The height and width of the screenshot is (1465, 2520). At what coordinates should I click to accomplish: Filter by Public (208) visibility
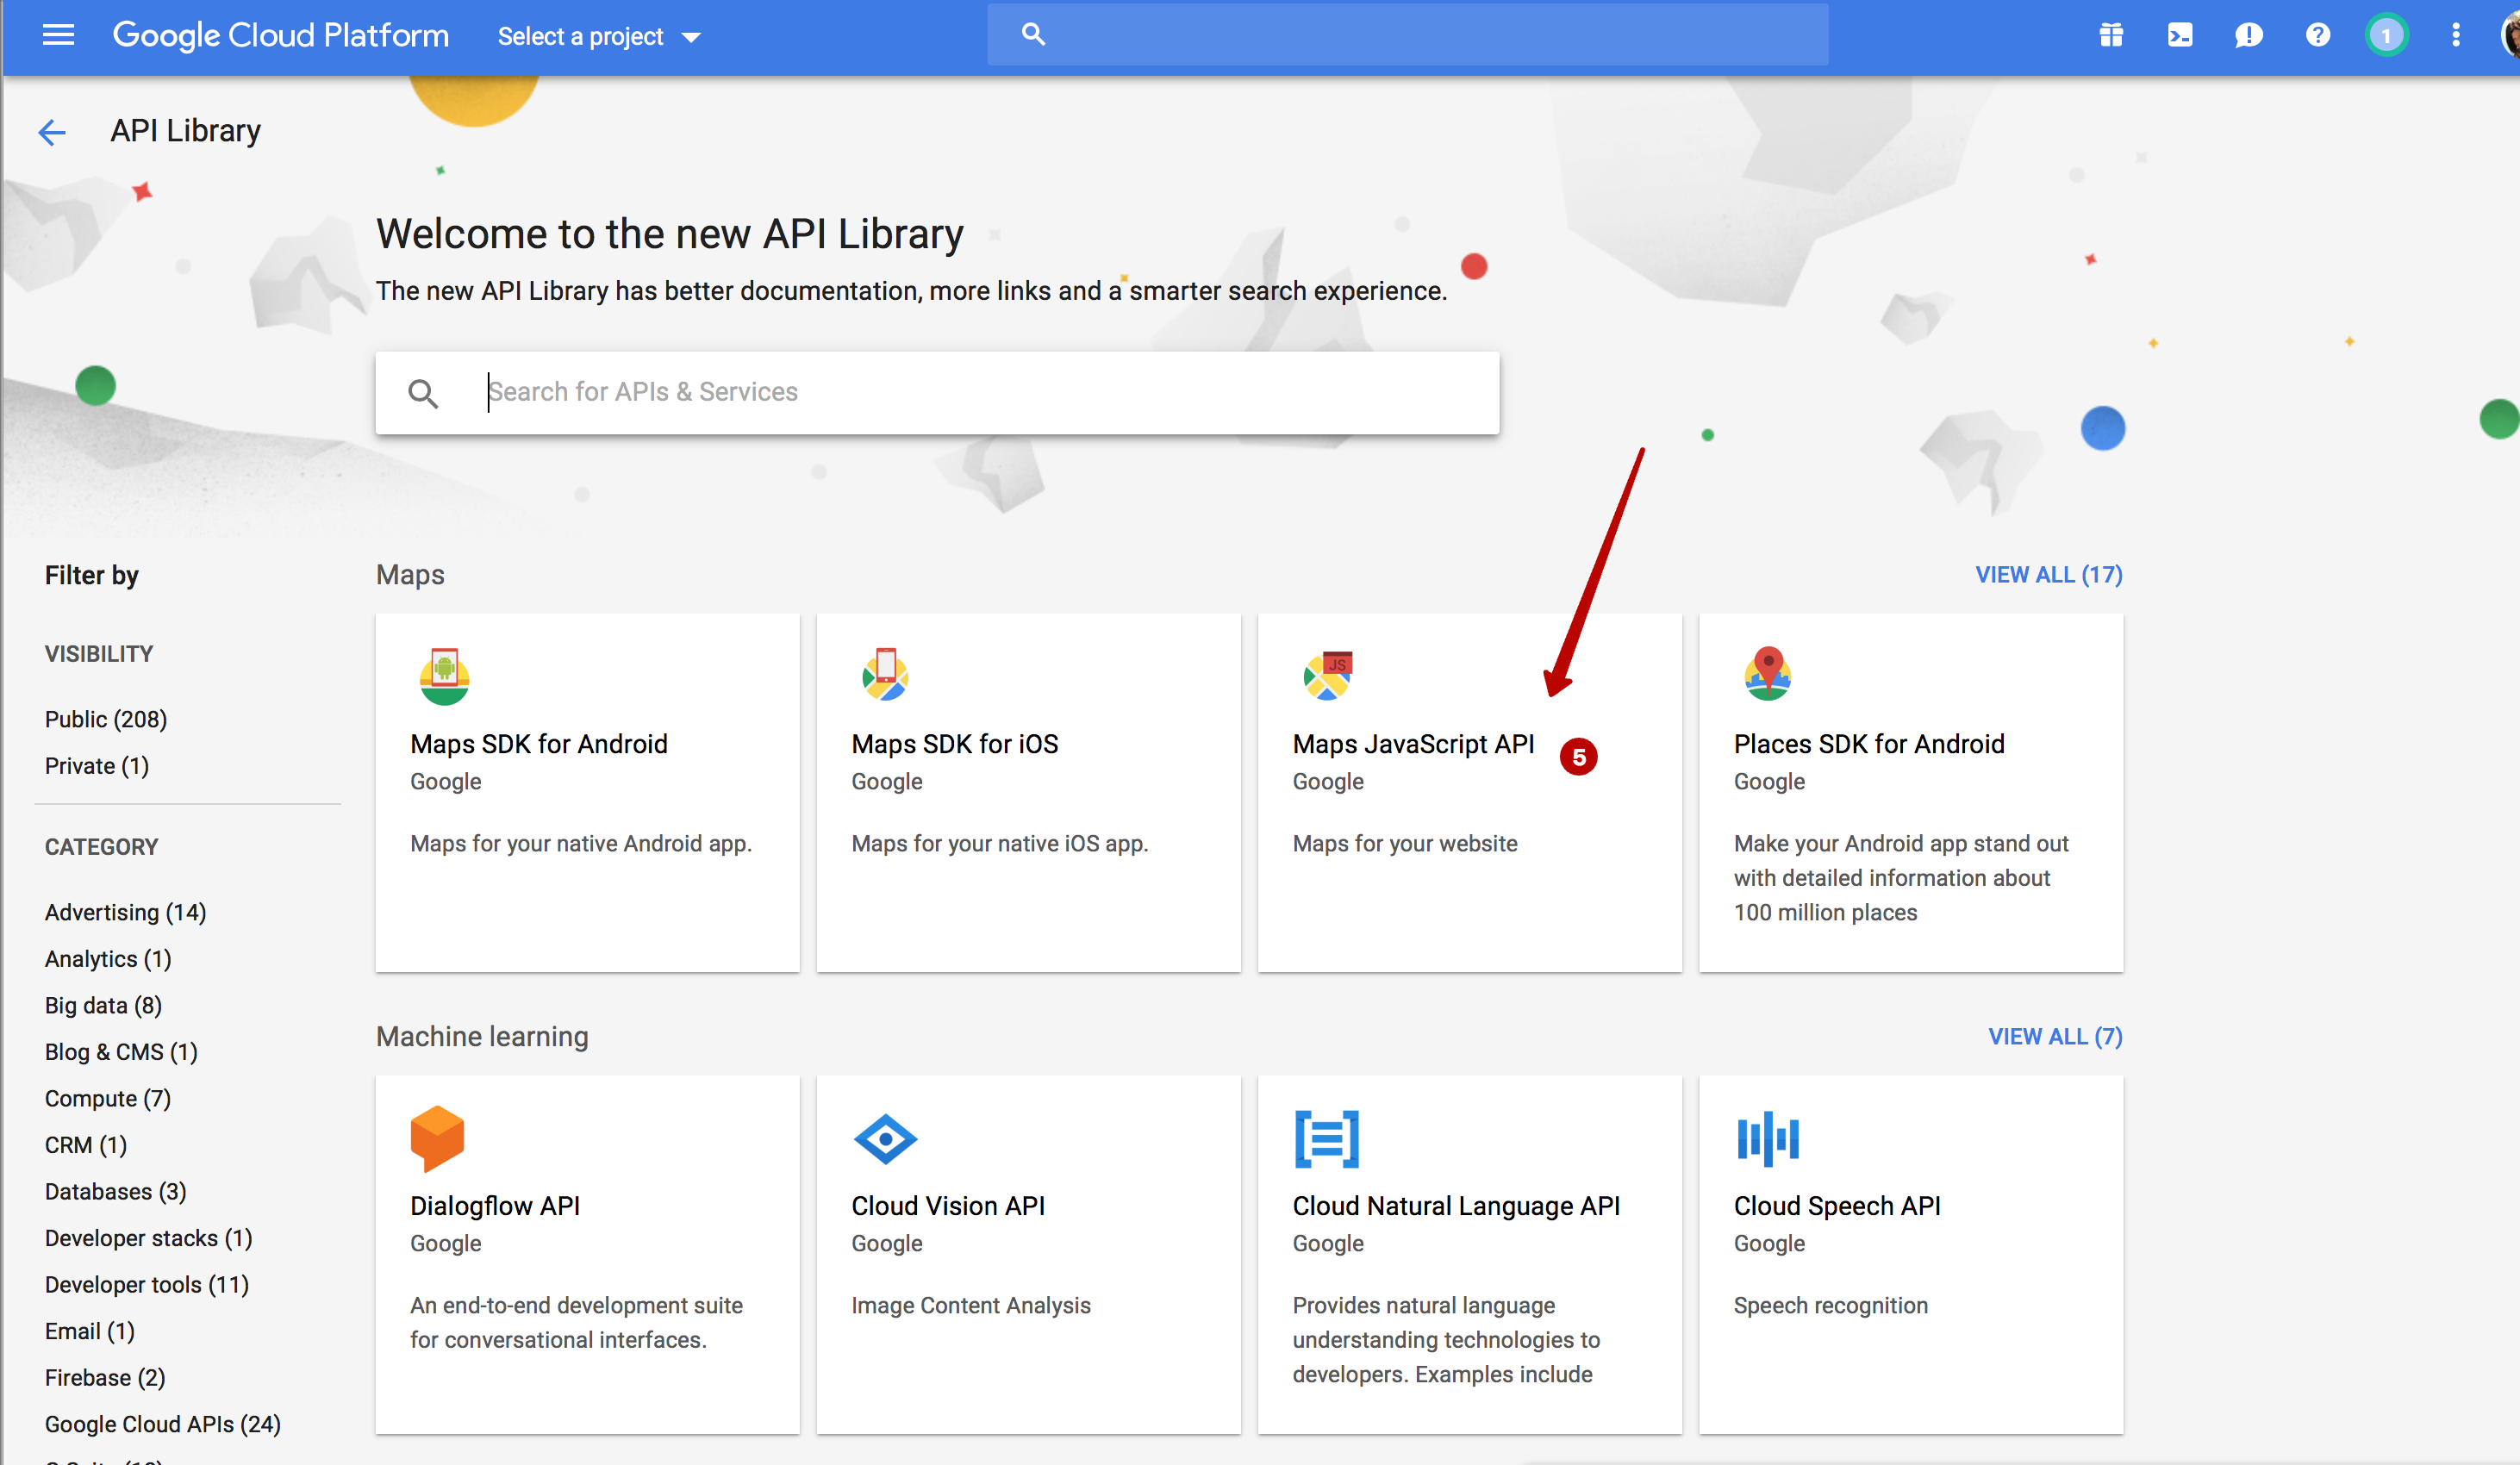tap(106, 719)
